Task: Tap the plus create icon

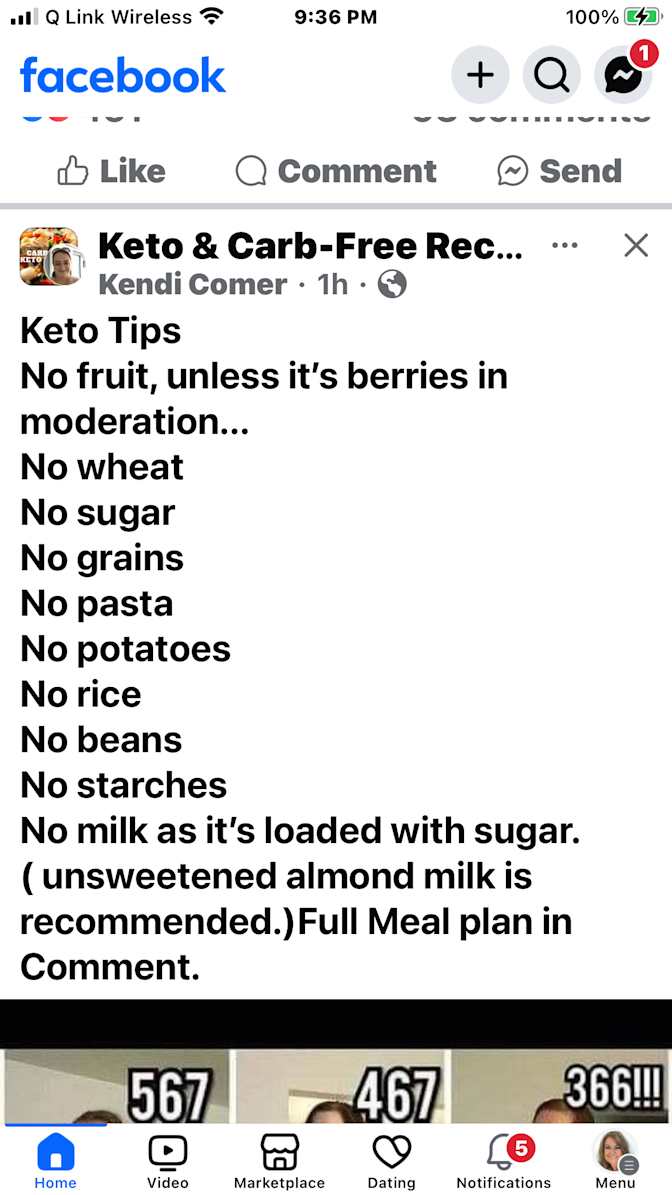Action: (480, 75)
